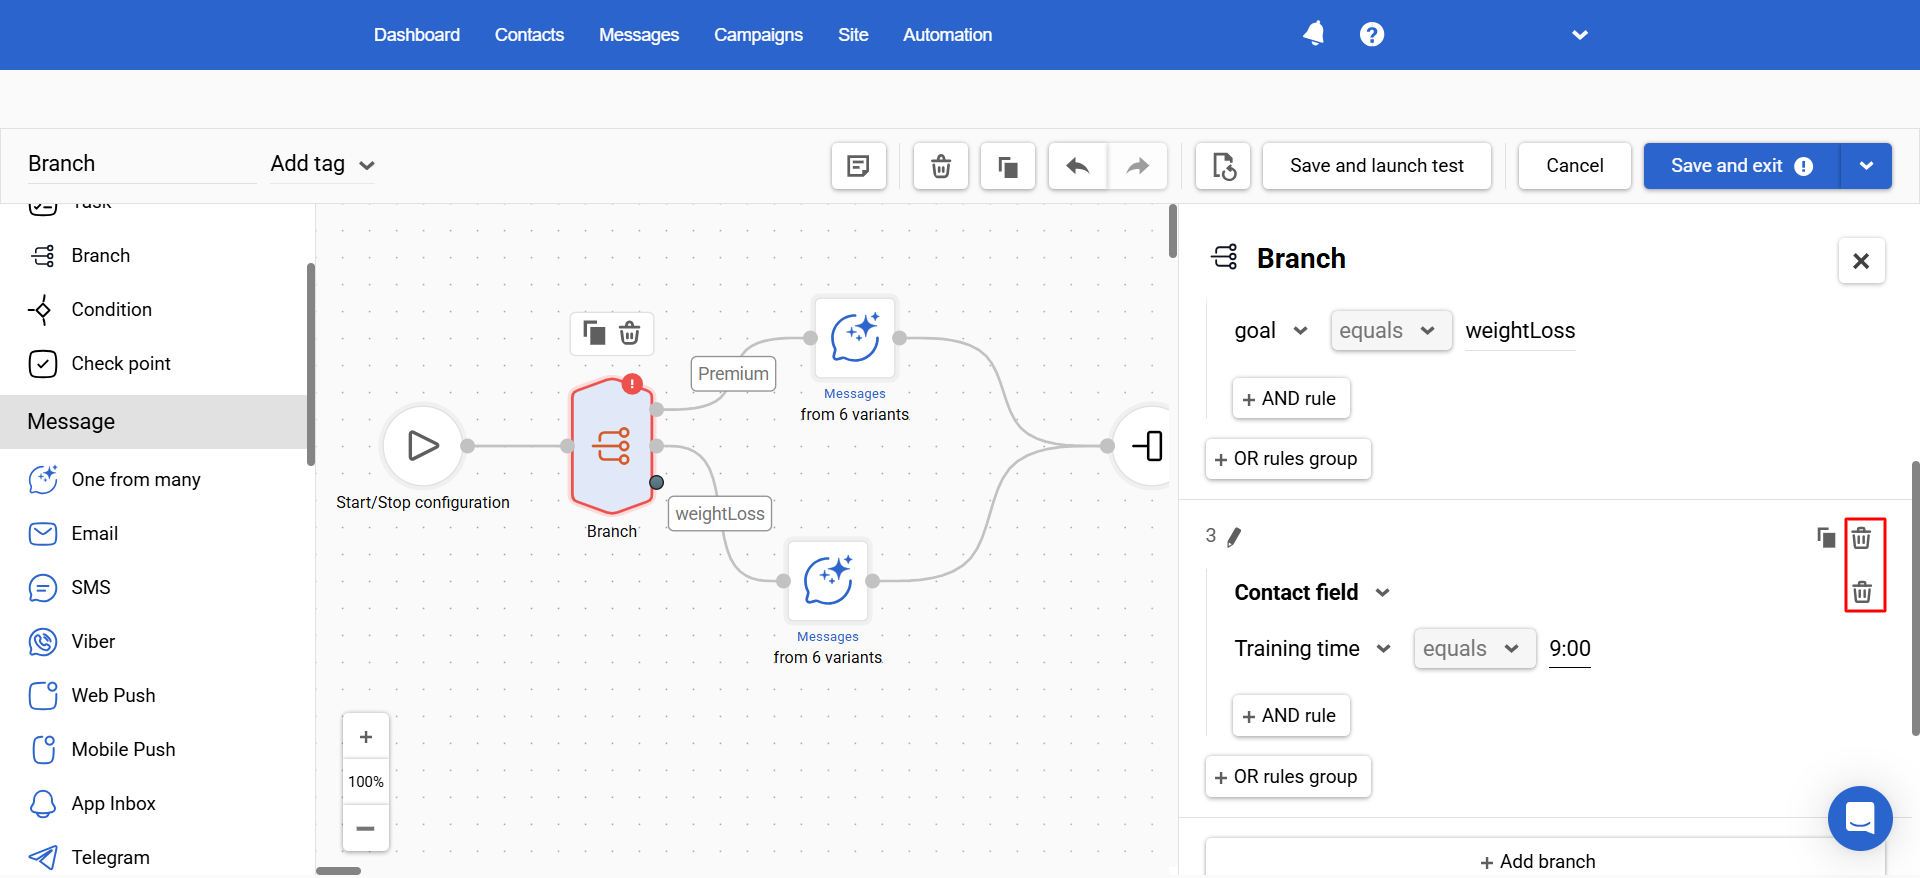Viewport: 1920px width, 878px height.
Task: Add OR rules group under goal
Action: (1288, 459)
